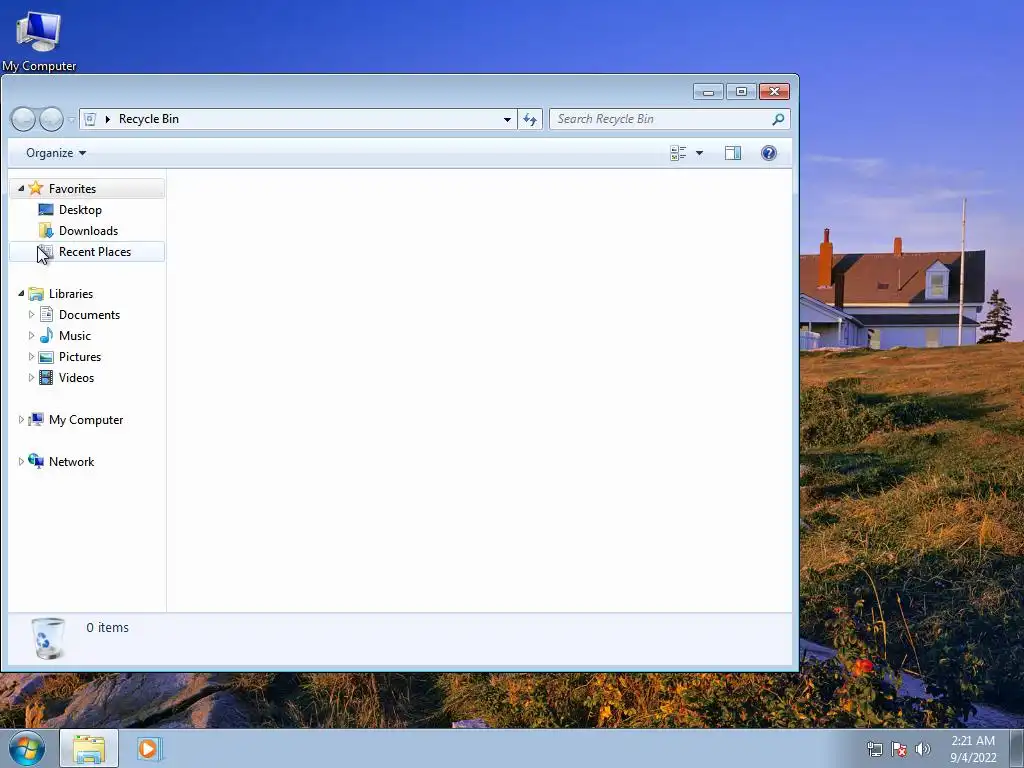Open the view options dropdown arrow
1024x768 pixels.
(x=699, y=153)
